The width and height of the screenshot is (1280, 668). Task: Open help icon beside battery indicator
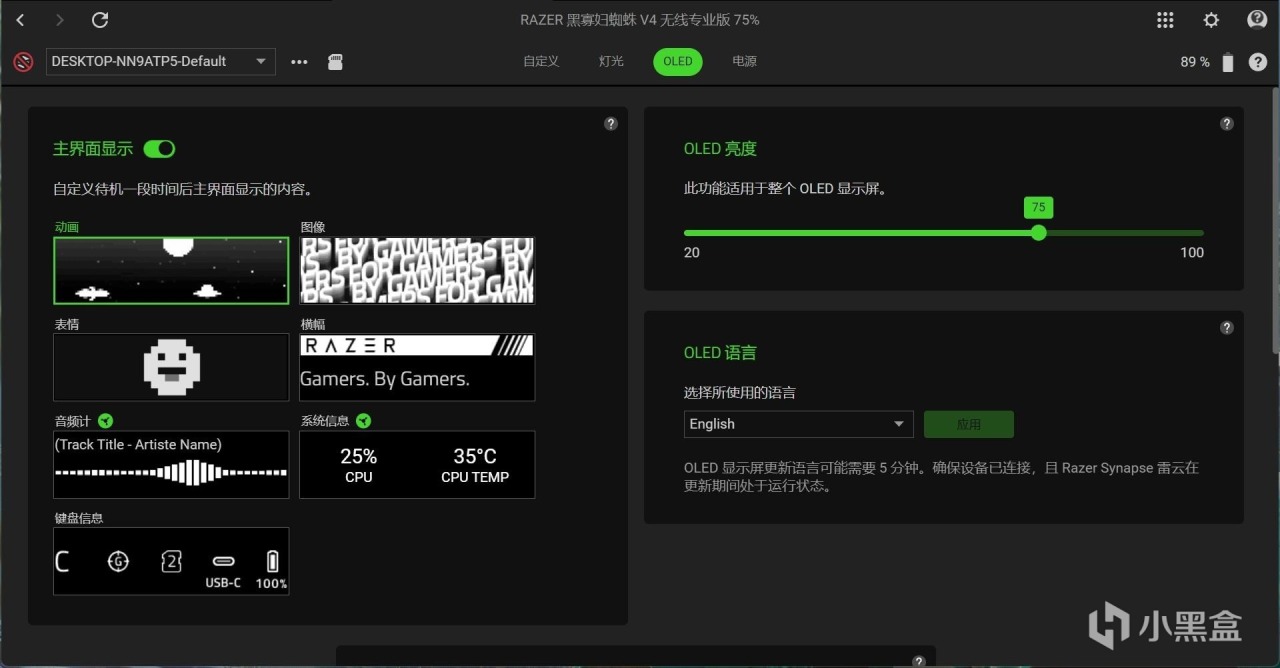click(1257, 62)
